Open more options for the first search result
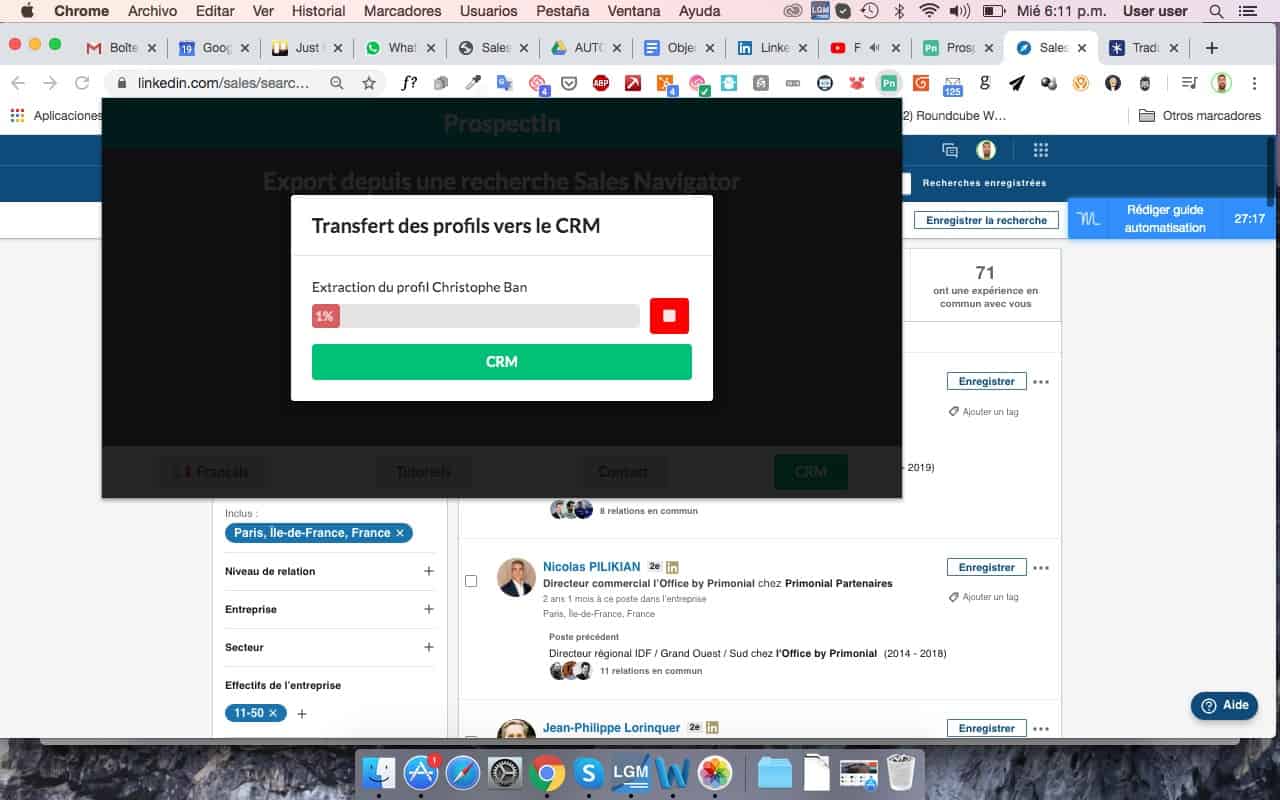 pyautogui.click(x=1041, y=382)
